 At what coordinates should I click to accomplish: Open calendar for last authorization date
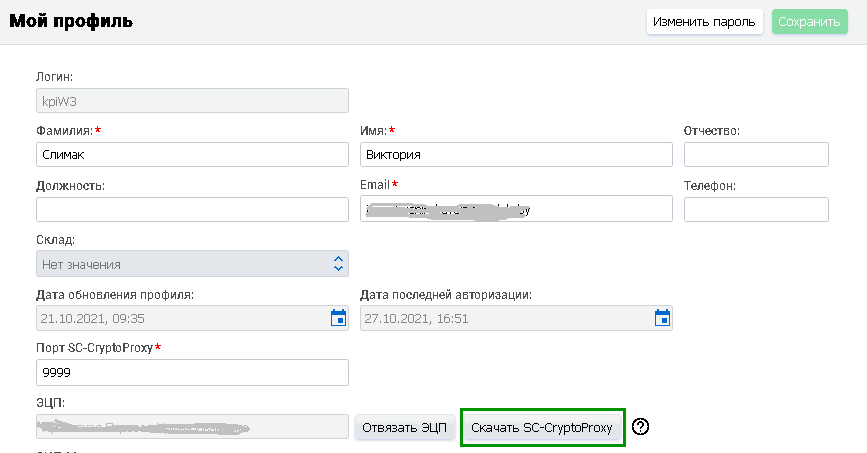(661, 318)
